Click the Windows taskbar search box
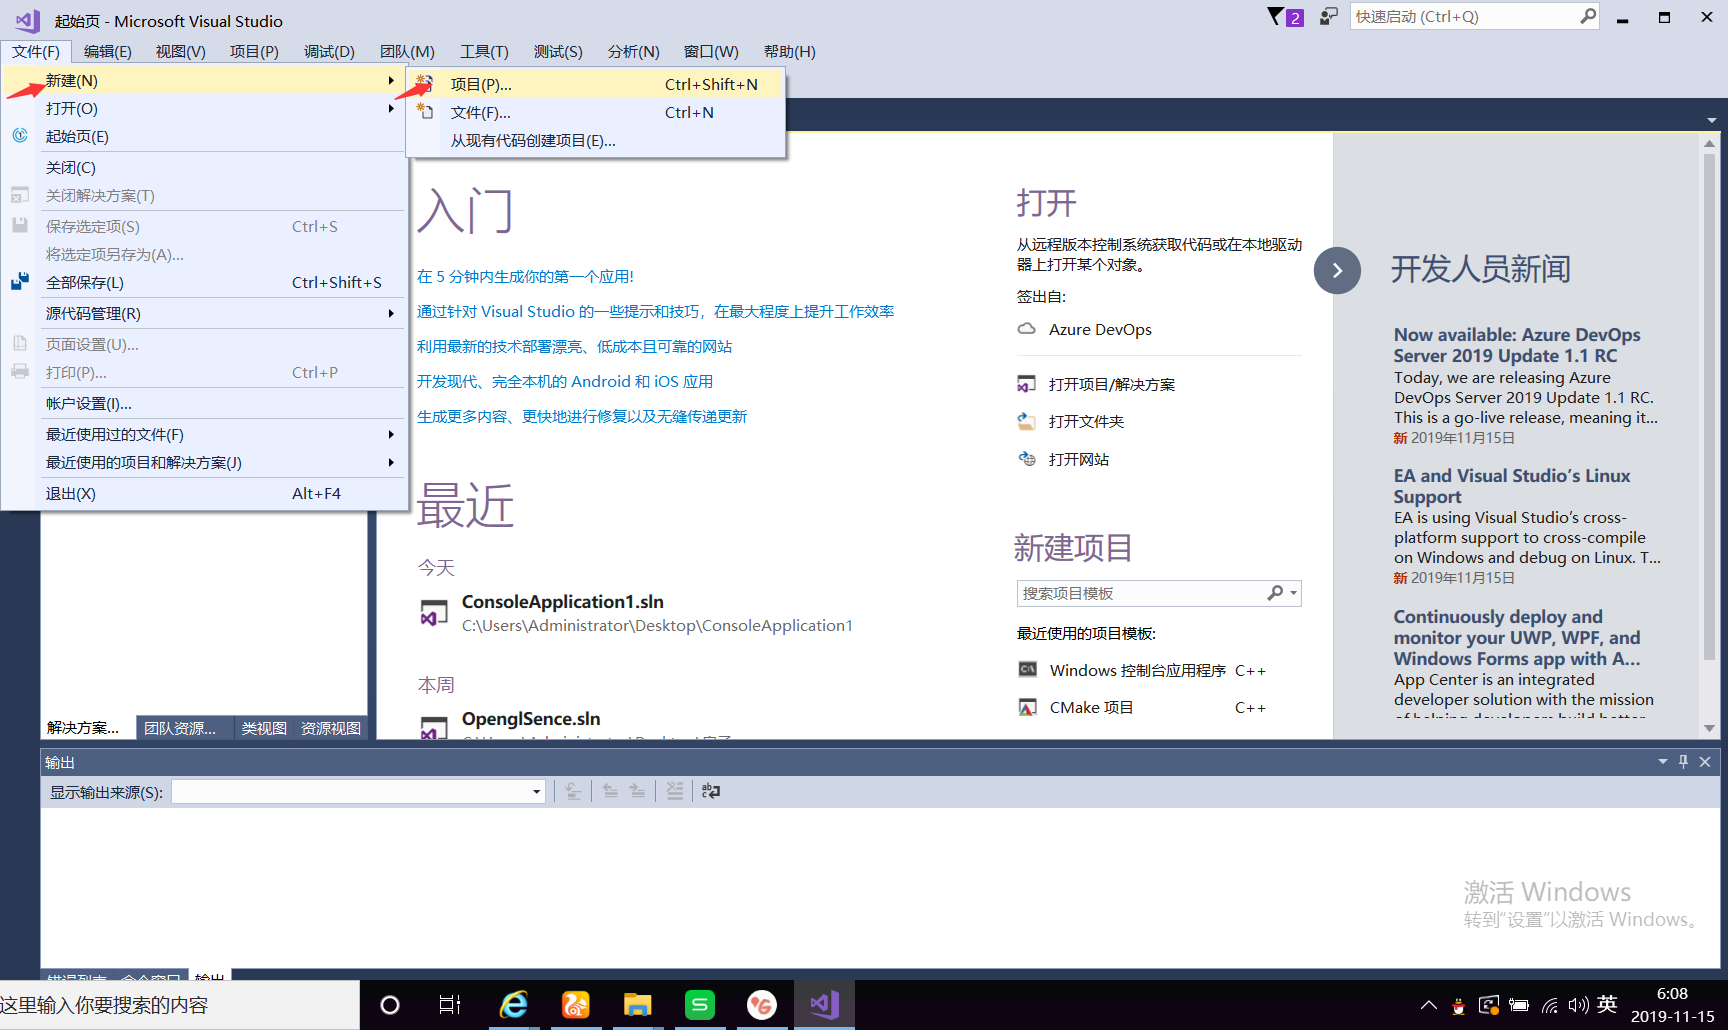The width and height of the screenshot is (1728, 1030). tap(180, 1005)
